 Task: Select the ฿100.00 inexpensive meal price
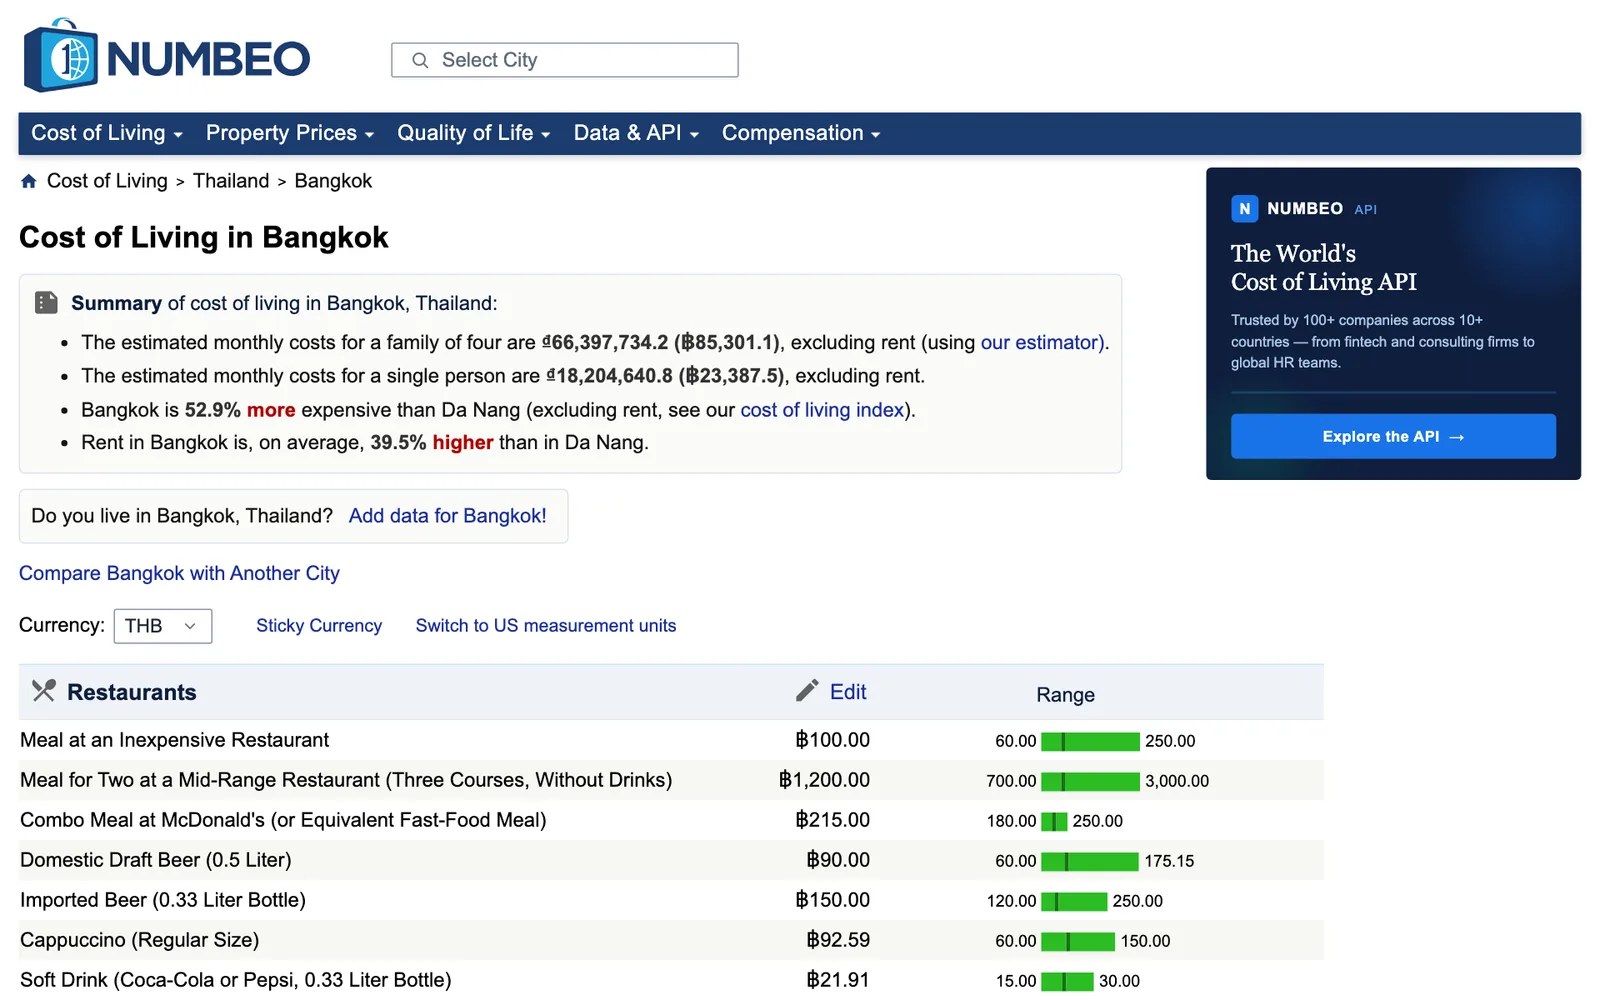point(832,740)
